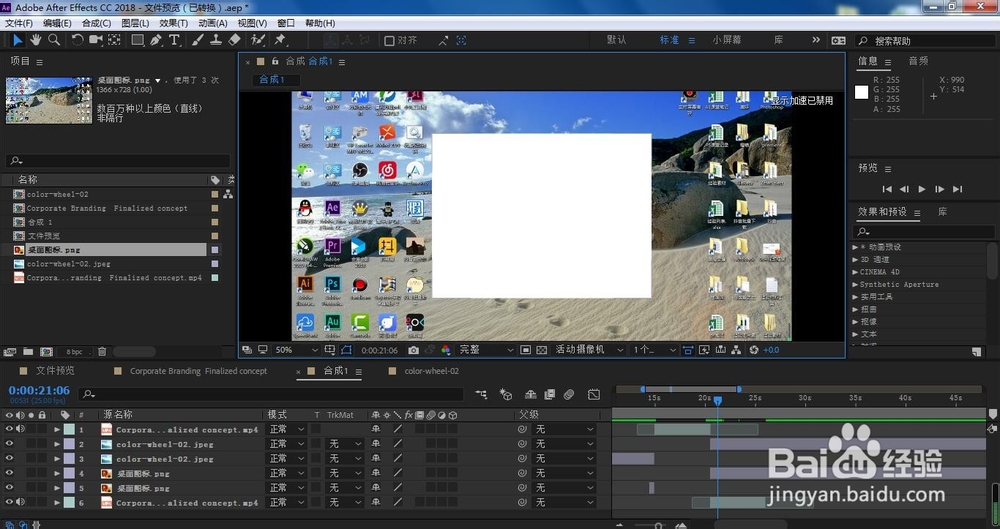The height and width of the screenshot is (529, 1000).
Task: Toggle region of interest icon in viewer
Action: pyautogui.click(x=525, y=350)
